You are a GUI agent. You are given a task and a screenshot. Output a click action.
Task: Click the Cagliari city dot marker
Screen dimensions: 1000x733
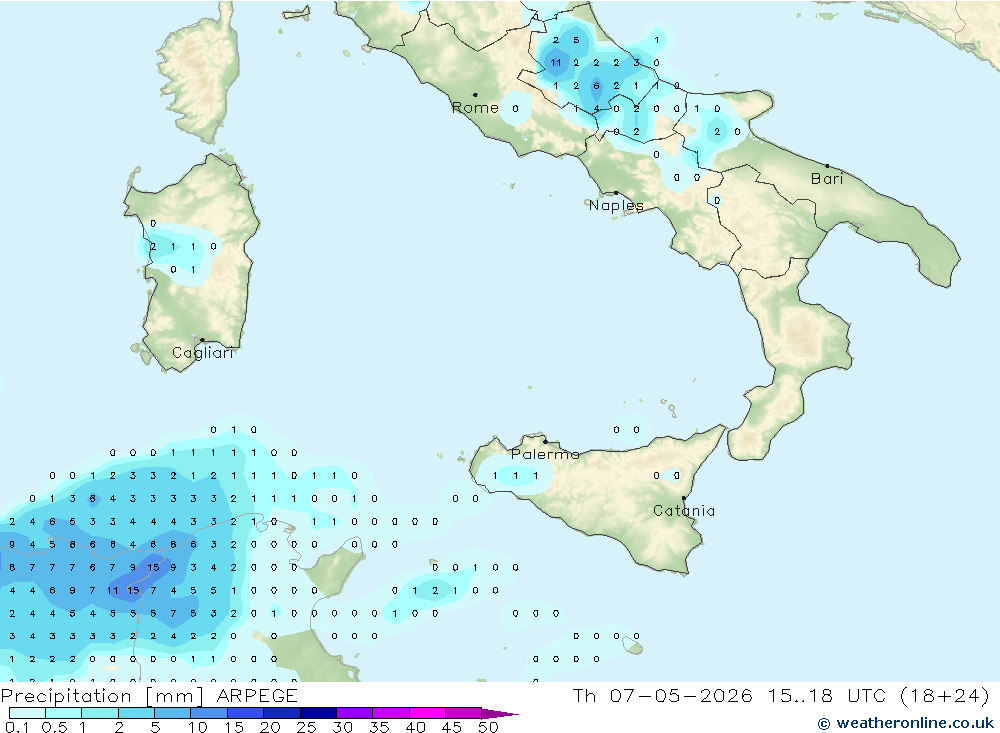202,340
